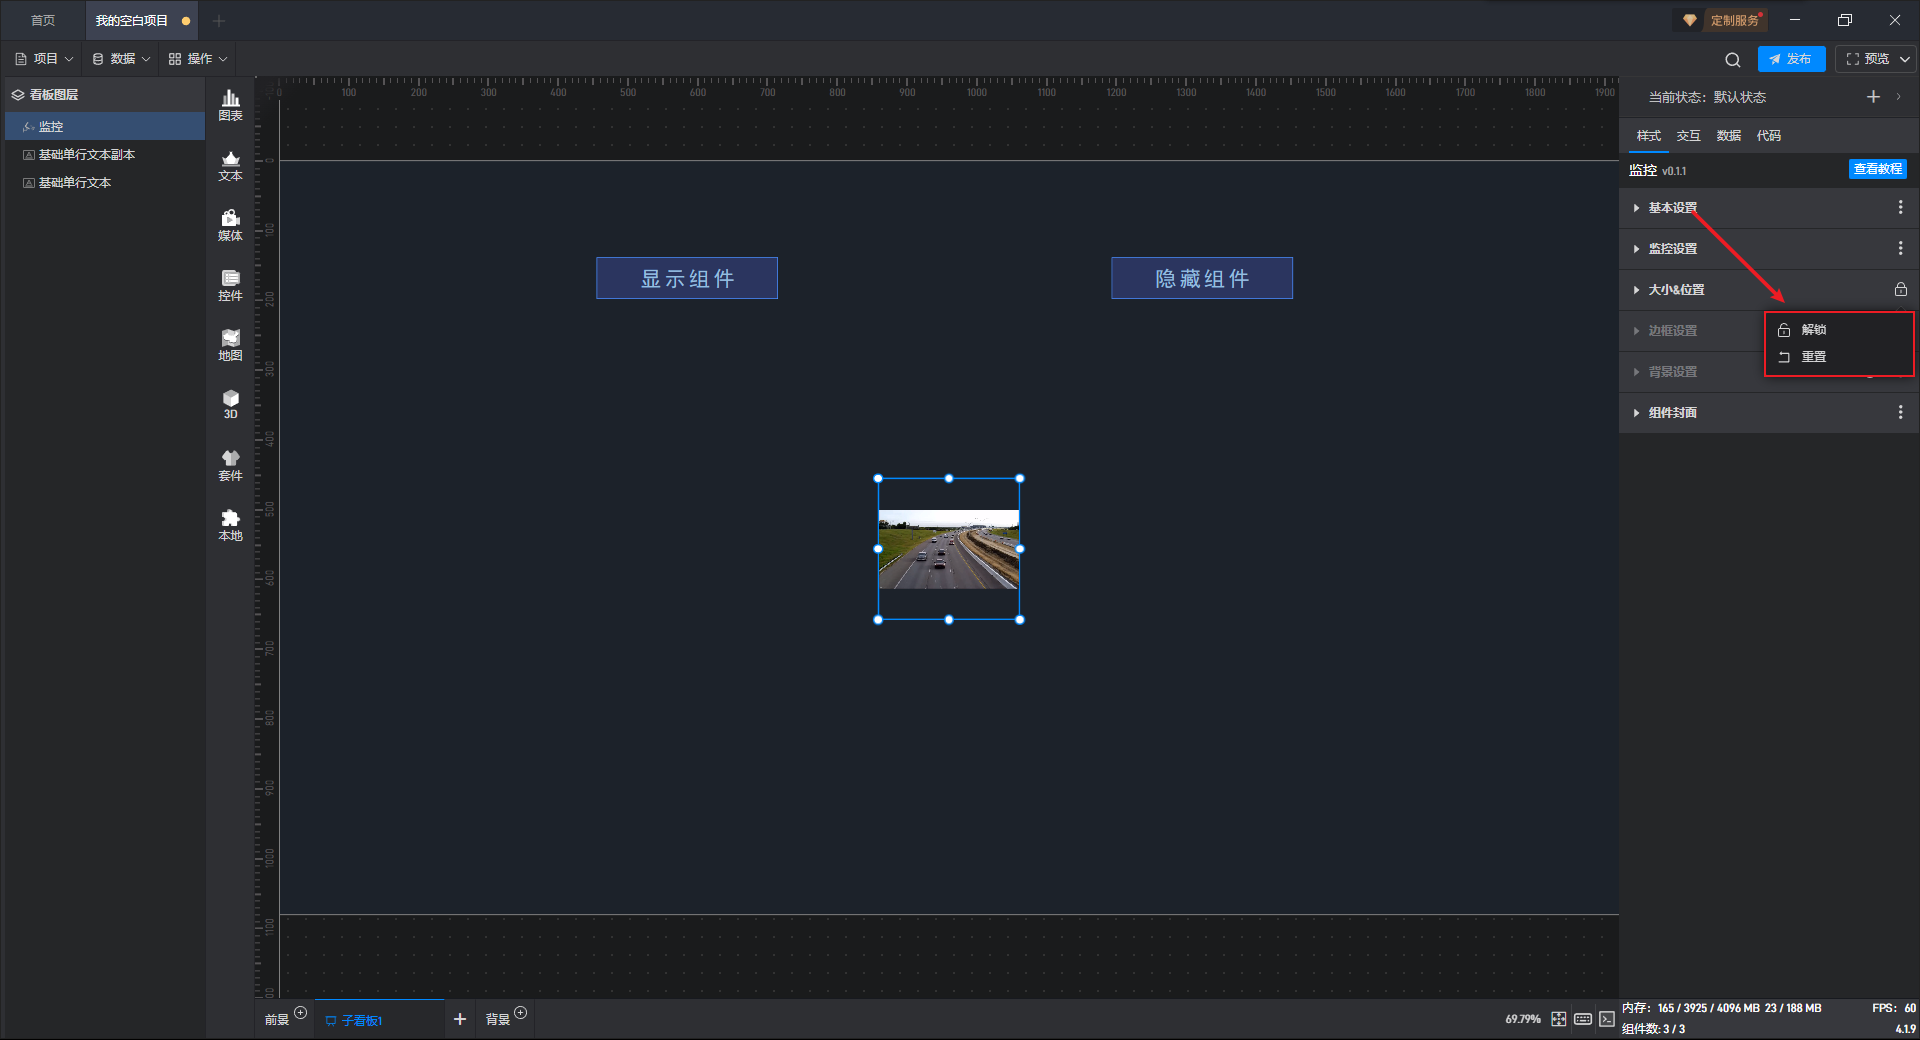
Task: Click the 看板图层 layers header icon
Action: coord(18,95)
